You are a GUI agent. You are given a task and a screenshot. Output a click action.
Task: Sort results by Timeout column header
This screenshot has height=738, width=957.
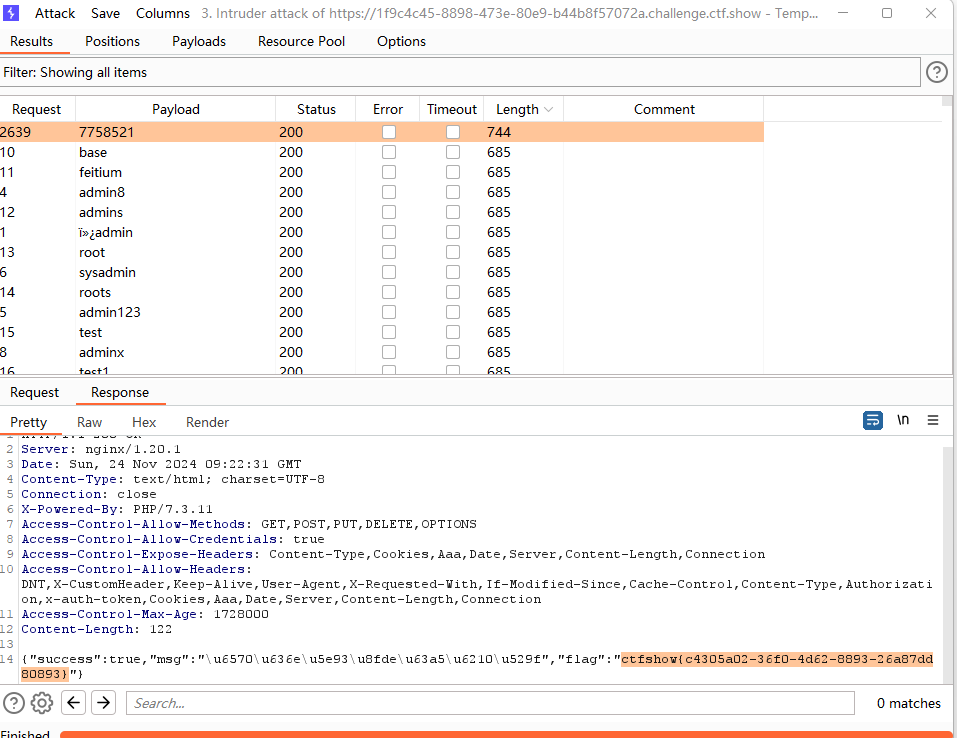(x=452, y=109)
